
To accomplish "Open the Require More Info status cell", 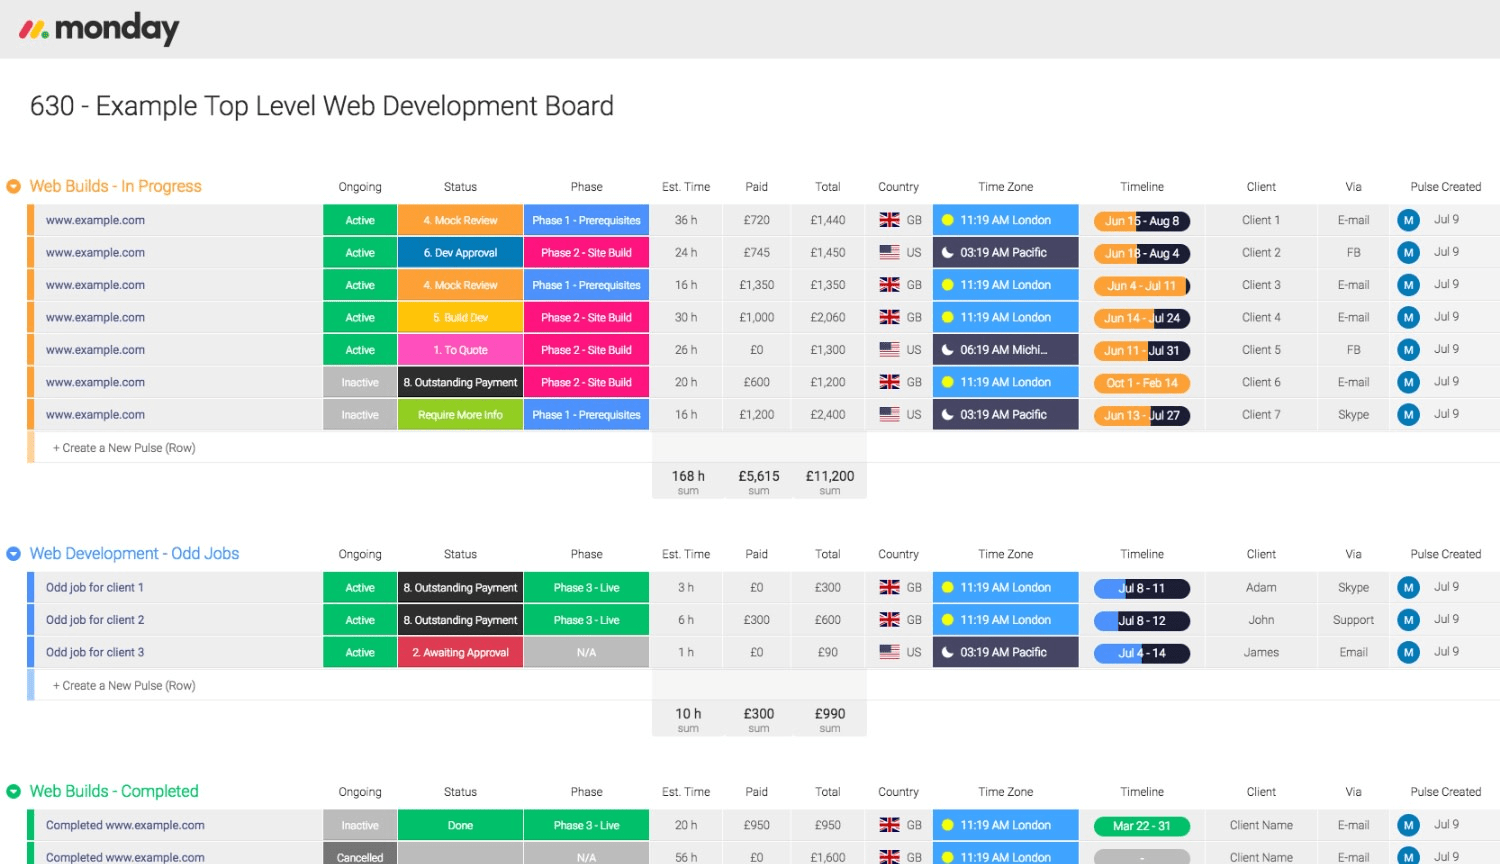I will click(x=460, y=414).
